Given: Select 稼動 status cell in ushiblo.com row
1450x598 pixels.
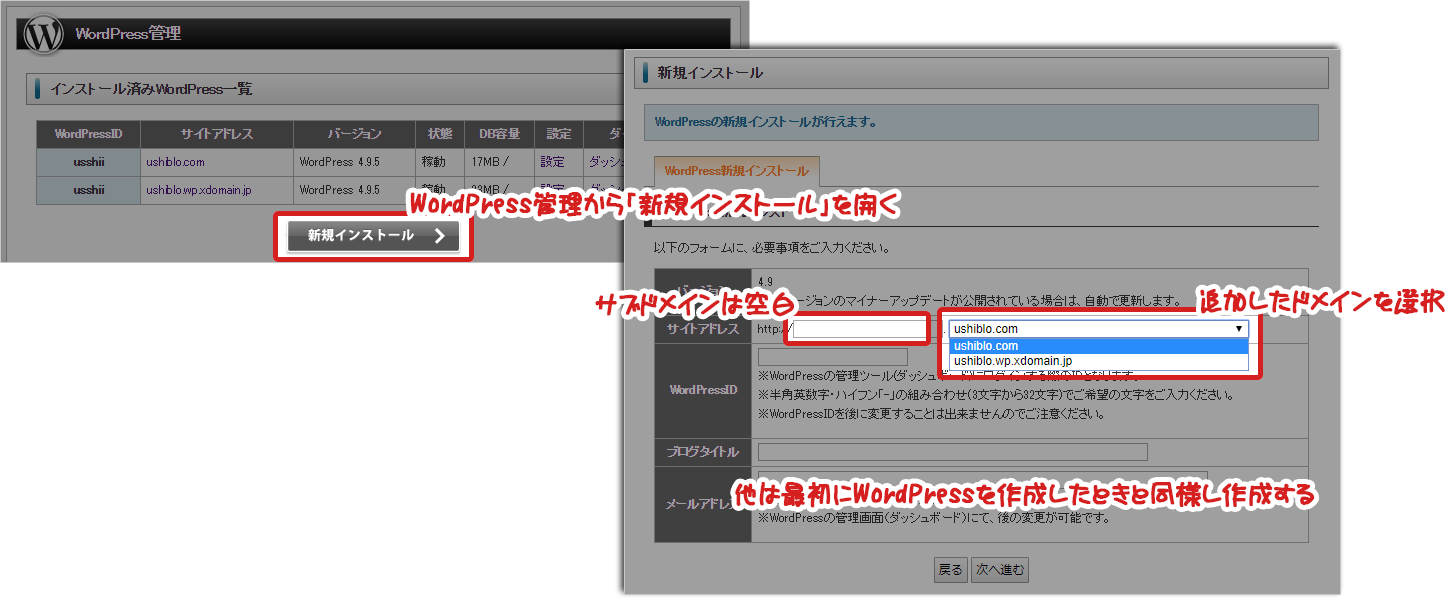Looking at the screenshot, I should click(x=440, y=162).
